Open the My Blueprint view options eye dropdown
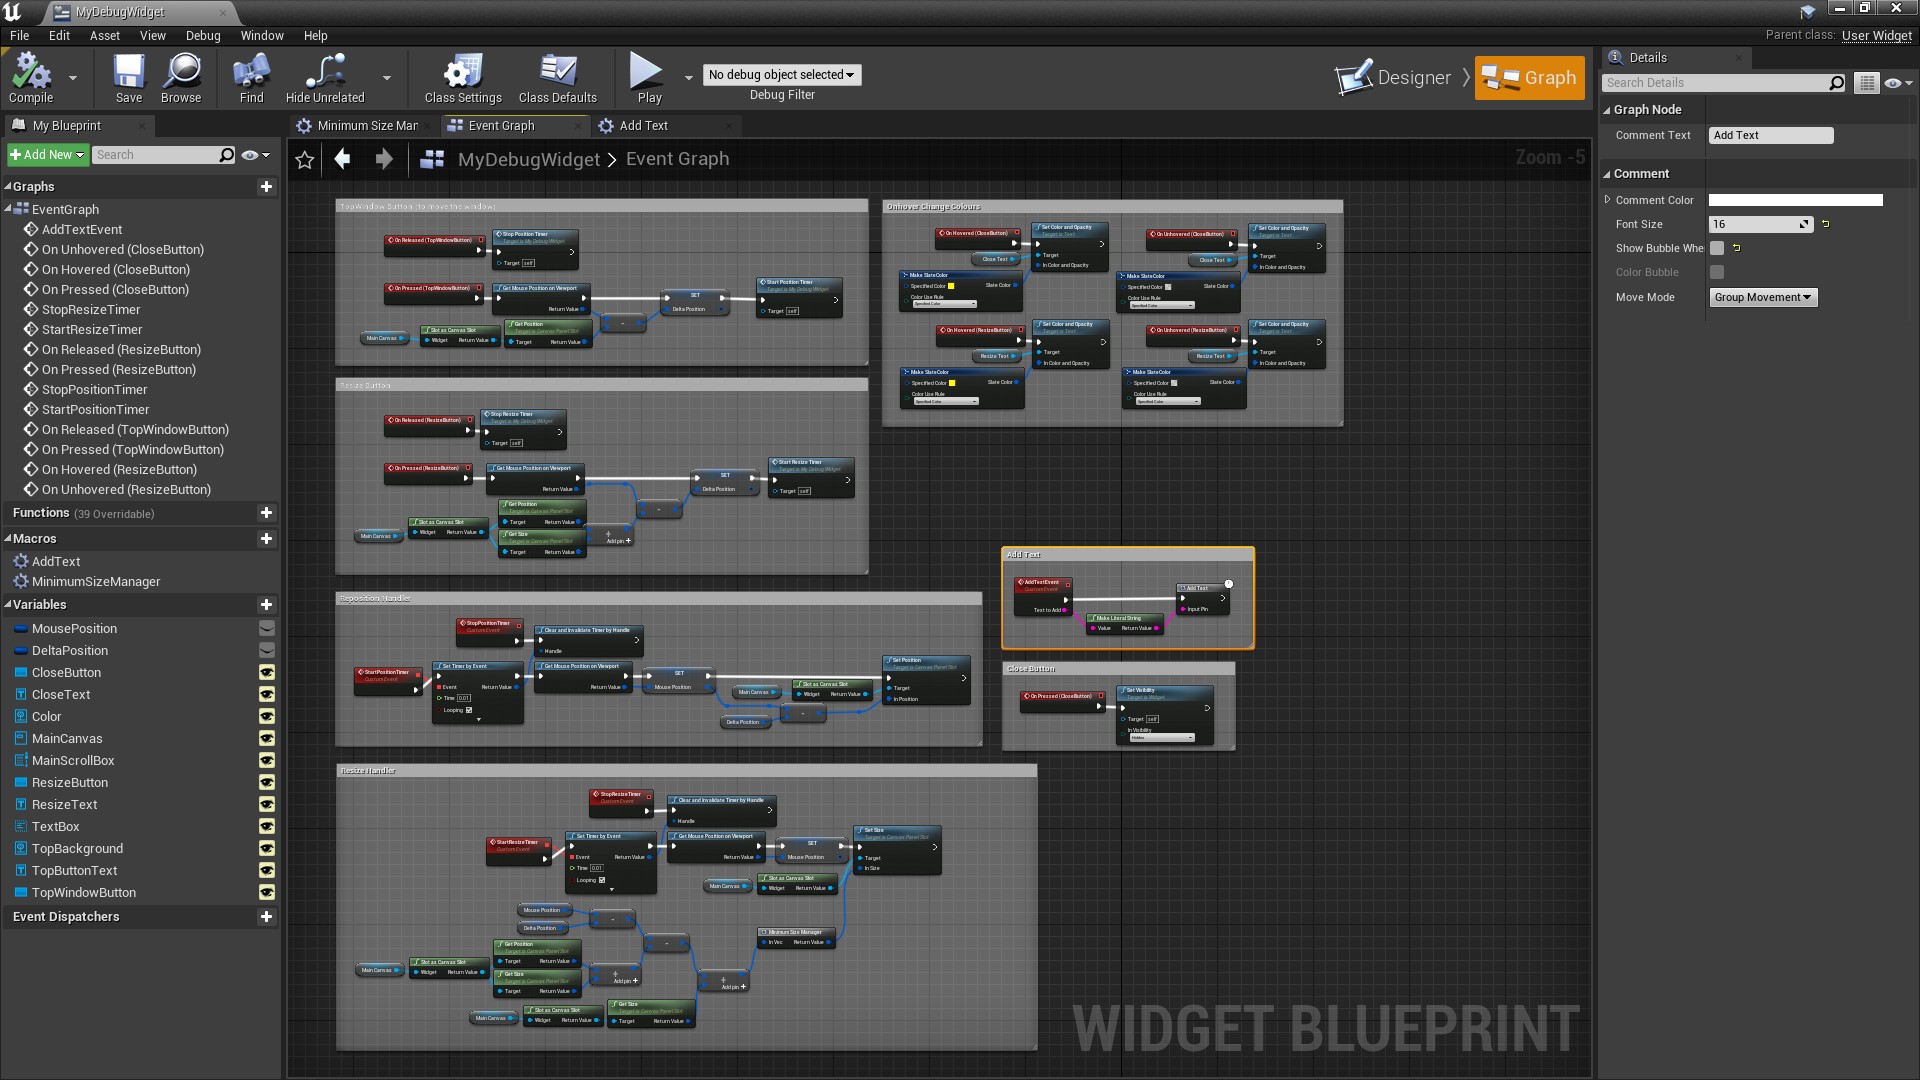 coord(256,155)
